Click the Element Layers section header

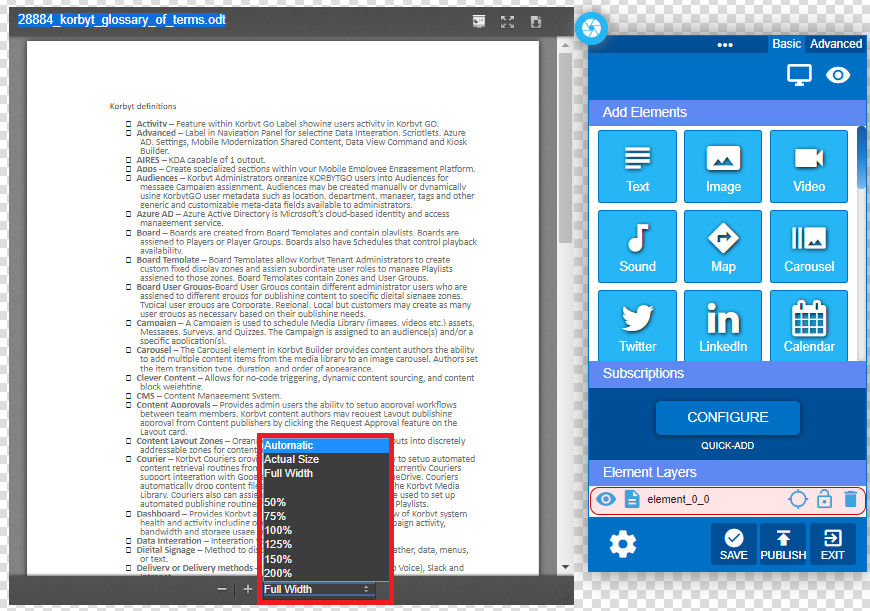[727, 472]
